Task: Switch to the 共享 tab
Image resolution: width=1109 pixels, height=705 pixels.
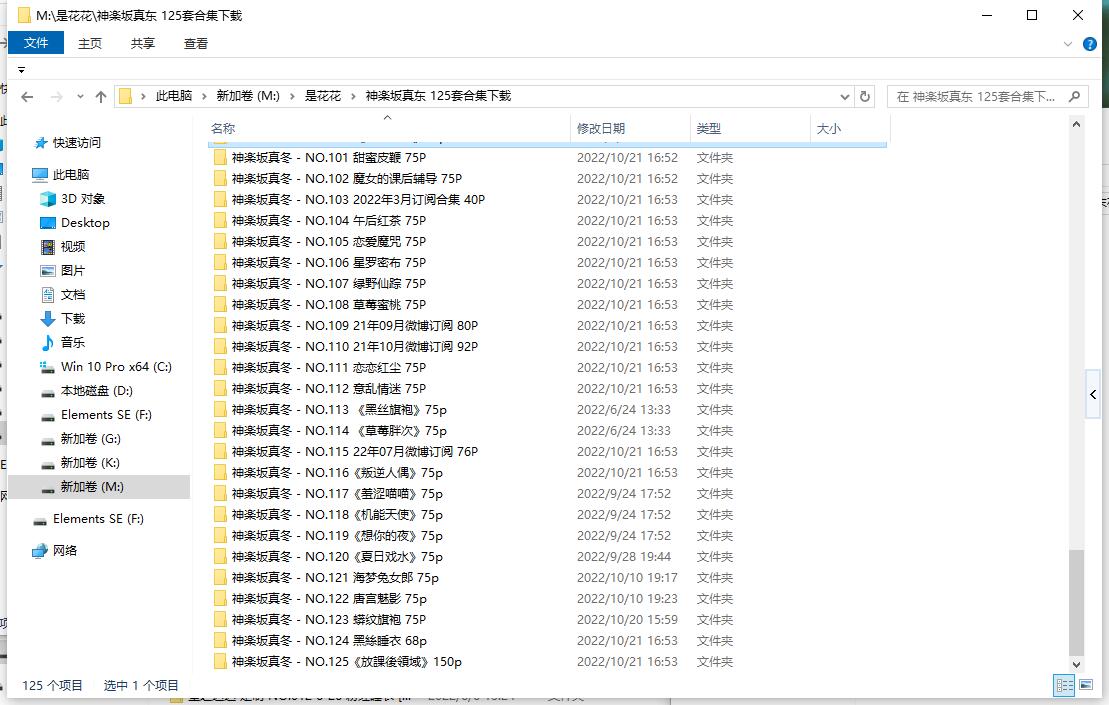Action: tap(142, 43)
